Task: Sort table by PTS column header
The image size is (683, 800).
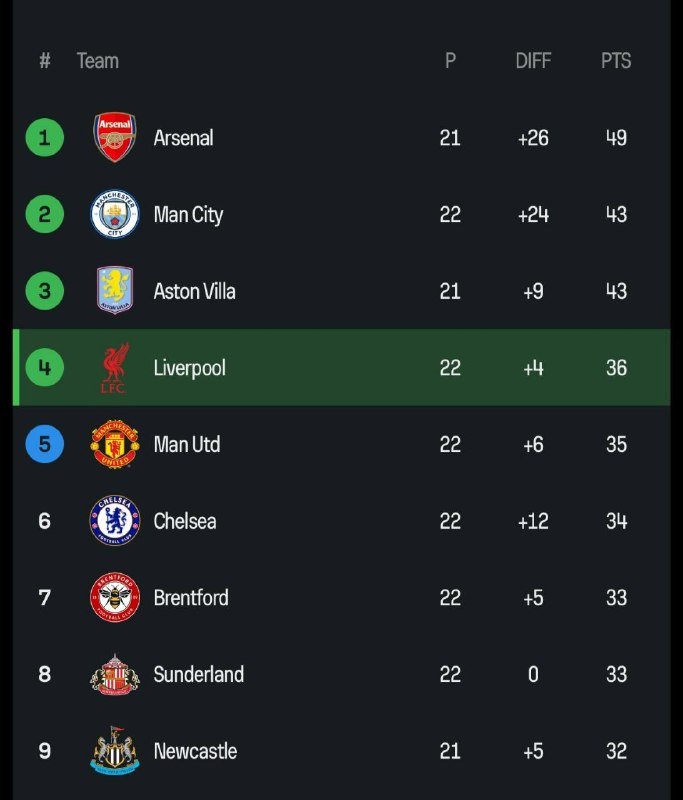Action: (616, 61)
